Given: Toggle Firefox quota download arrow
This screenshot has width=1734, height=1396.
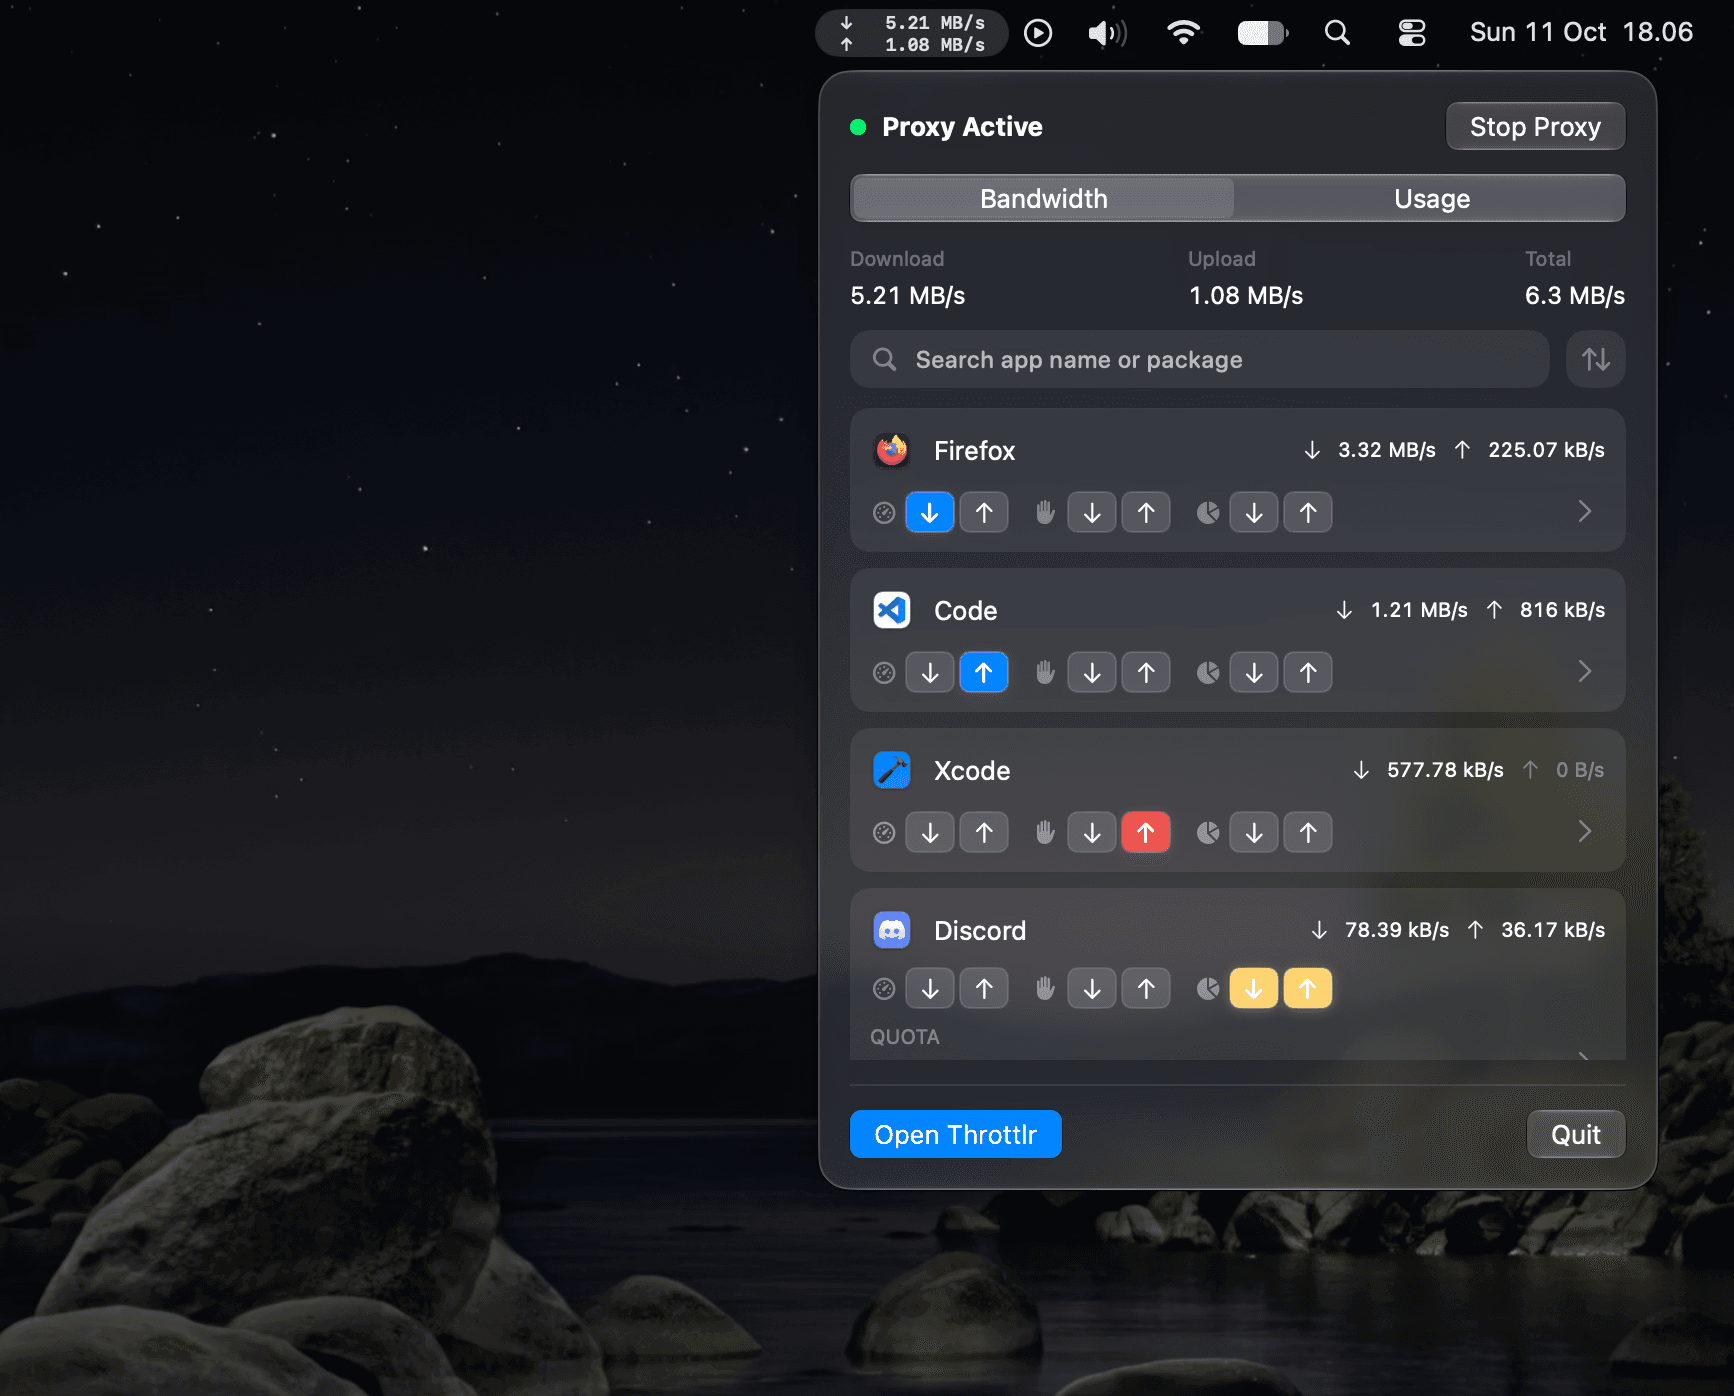Looking at the screenshot, I should tap(1254, 513).
